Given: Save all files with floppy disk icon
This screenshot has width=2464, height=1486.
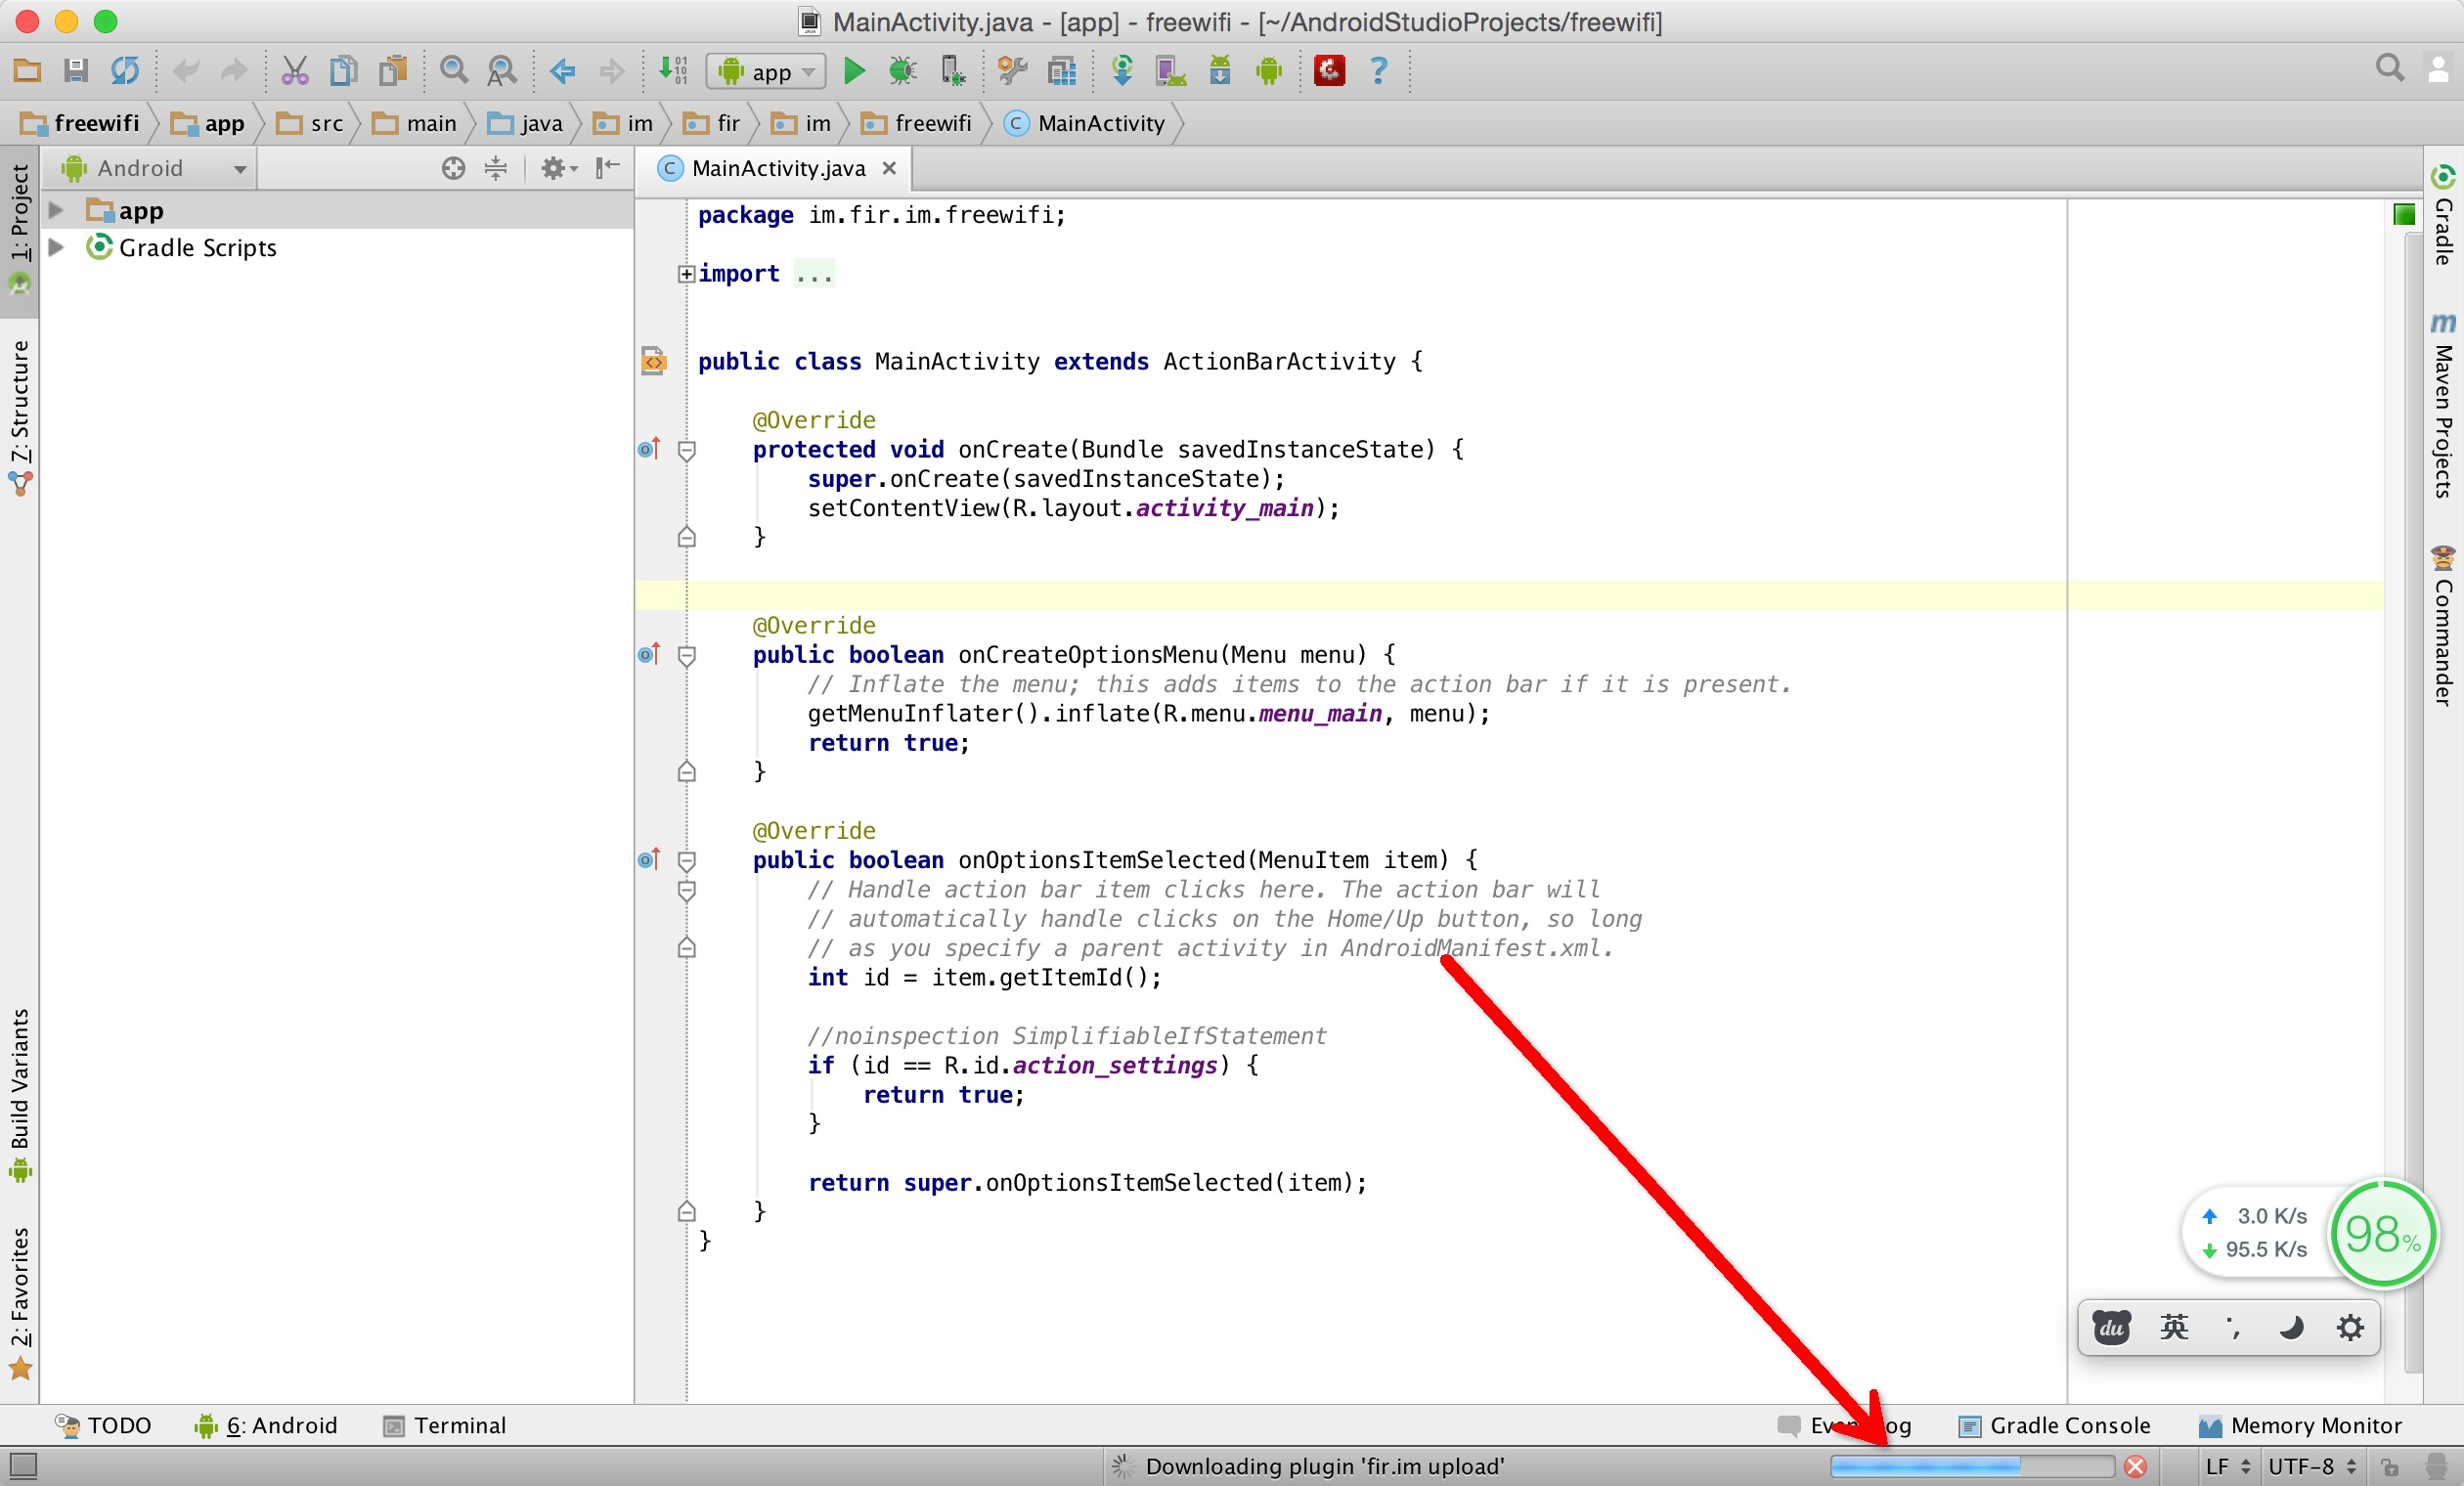Looking at the screenshot, I should 76,71.
